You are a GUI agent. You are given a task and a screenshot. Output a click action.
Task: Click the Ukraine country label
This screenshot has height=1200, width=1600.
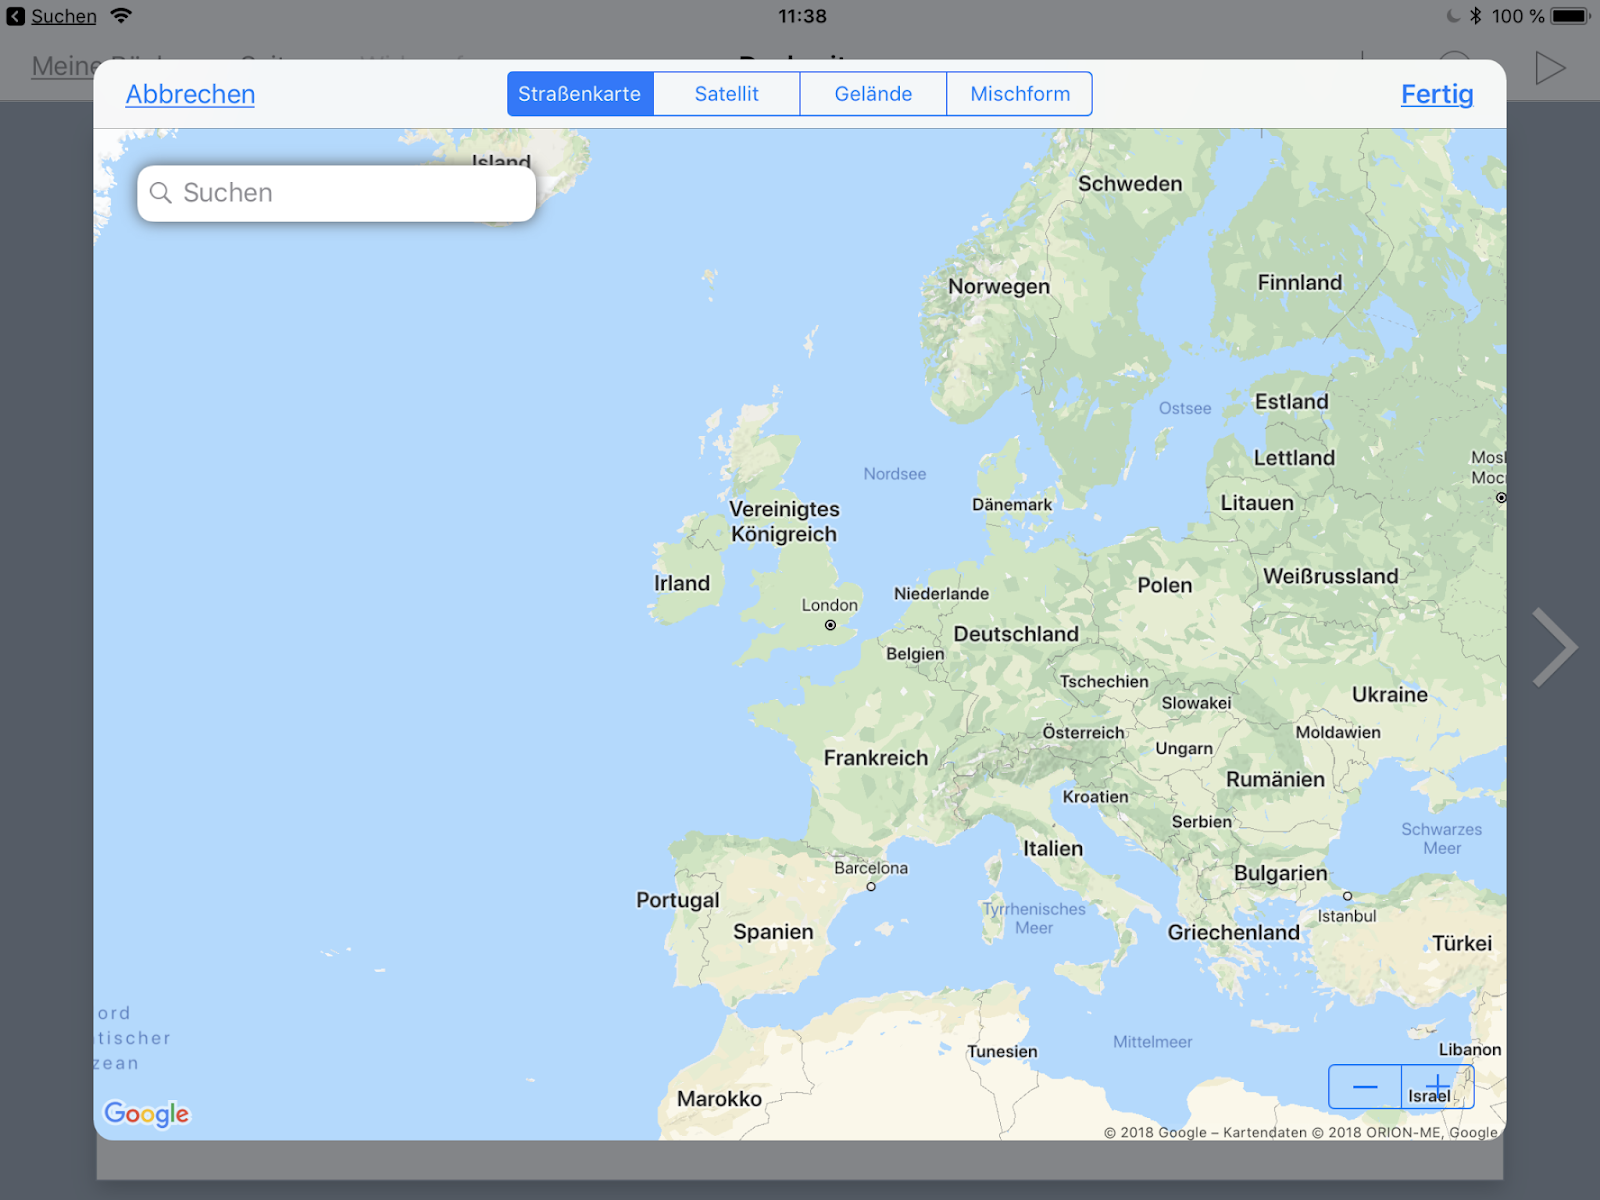(x=1390, y=695)
